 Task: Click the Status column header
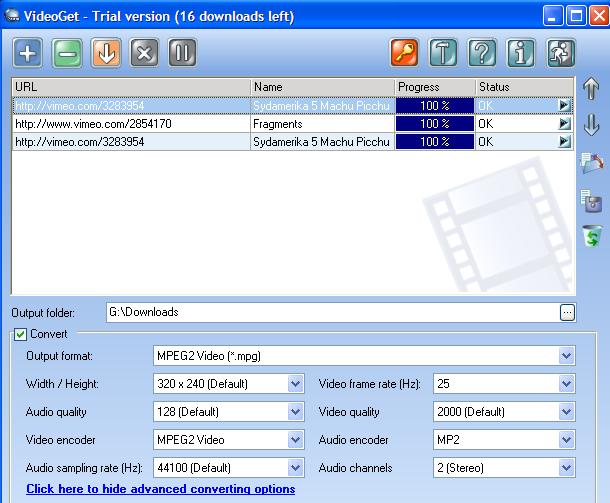[524, 87]
